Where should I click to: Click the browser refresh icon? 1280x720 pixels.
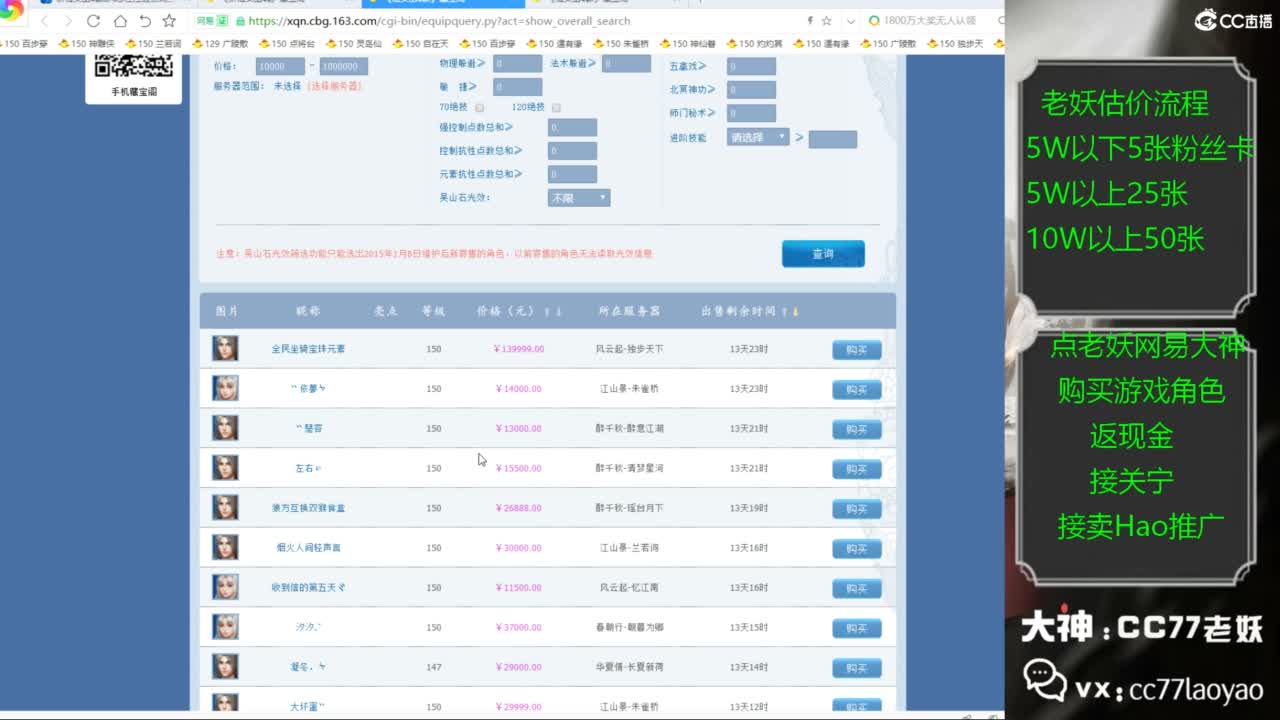[x=94, y=21]
